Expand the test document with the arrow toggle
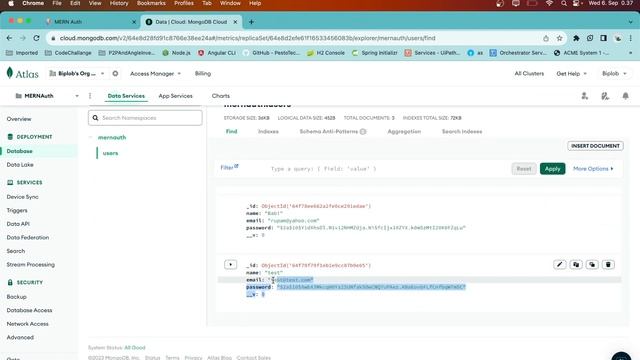640x360 pixels. coord(231,264)
